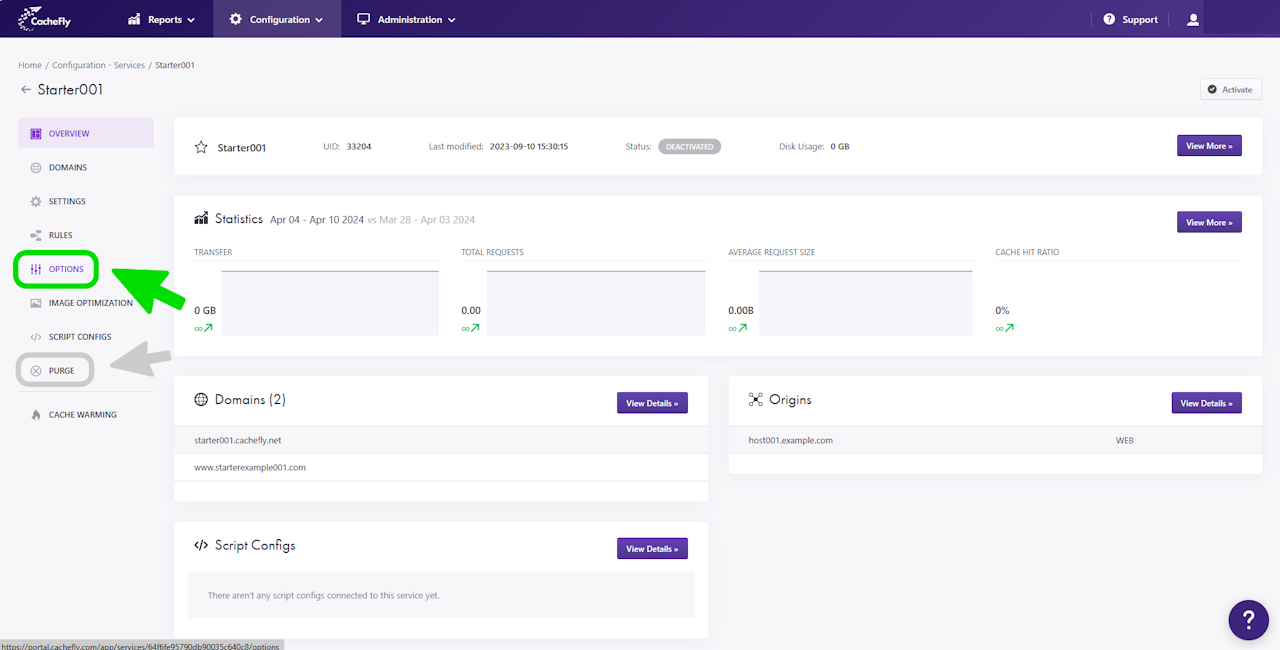
Task: Expand the Configuration dropdown menu
Action: 276,19
